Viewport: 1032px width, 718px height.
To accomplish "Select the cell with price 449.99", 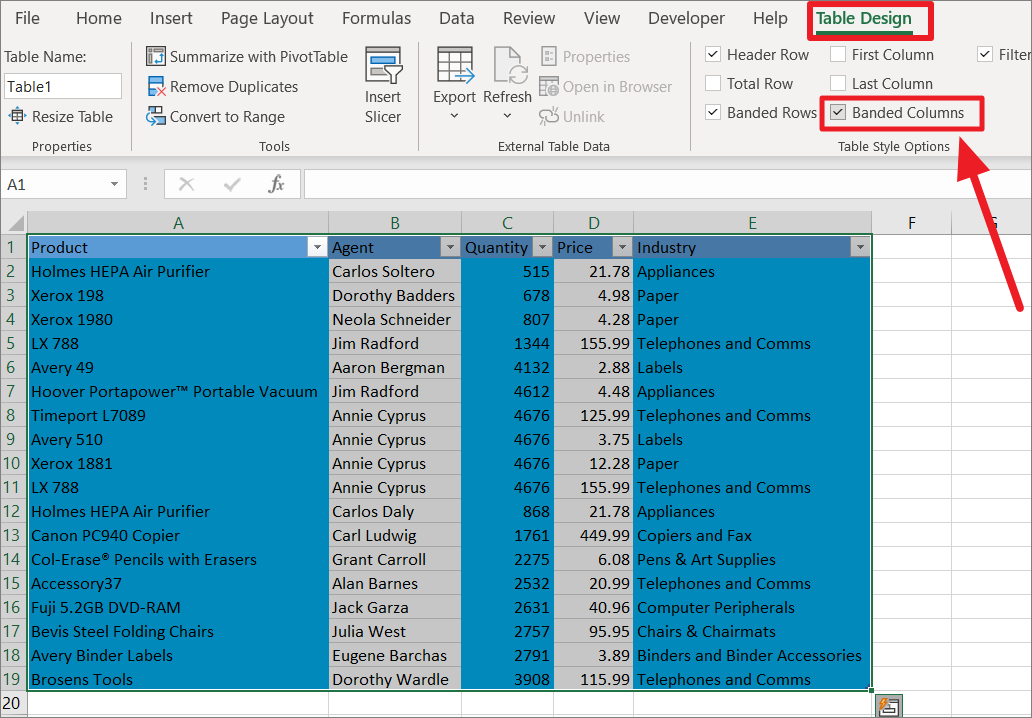I will [594, 536].
